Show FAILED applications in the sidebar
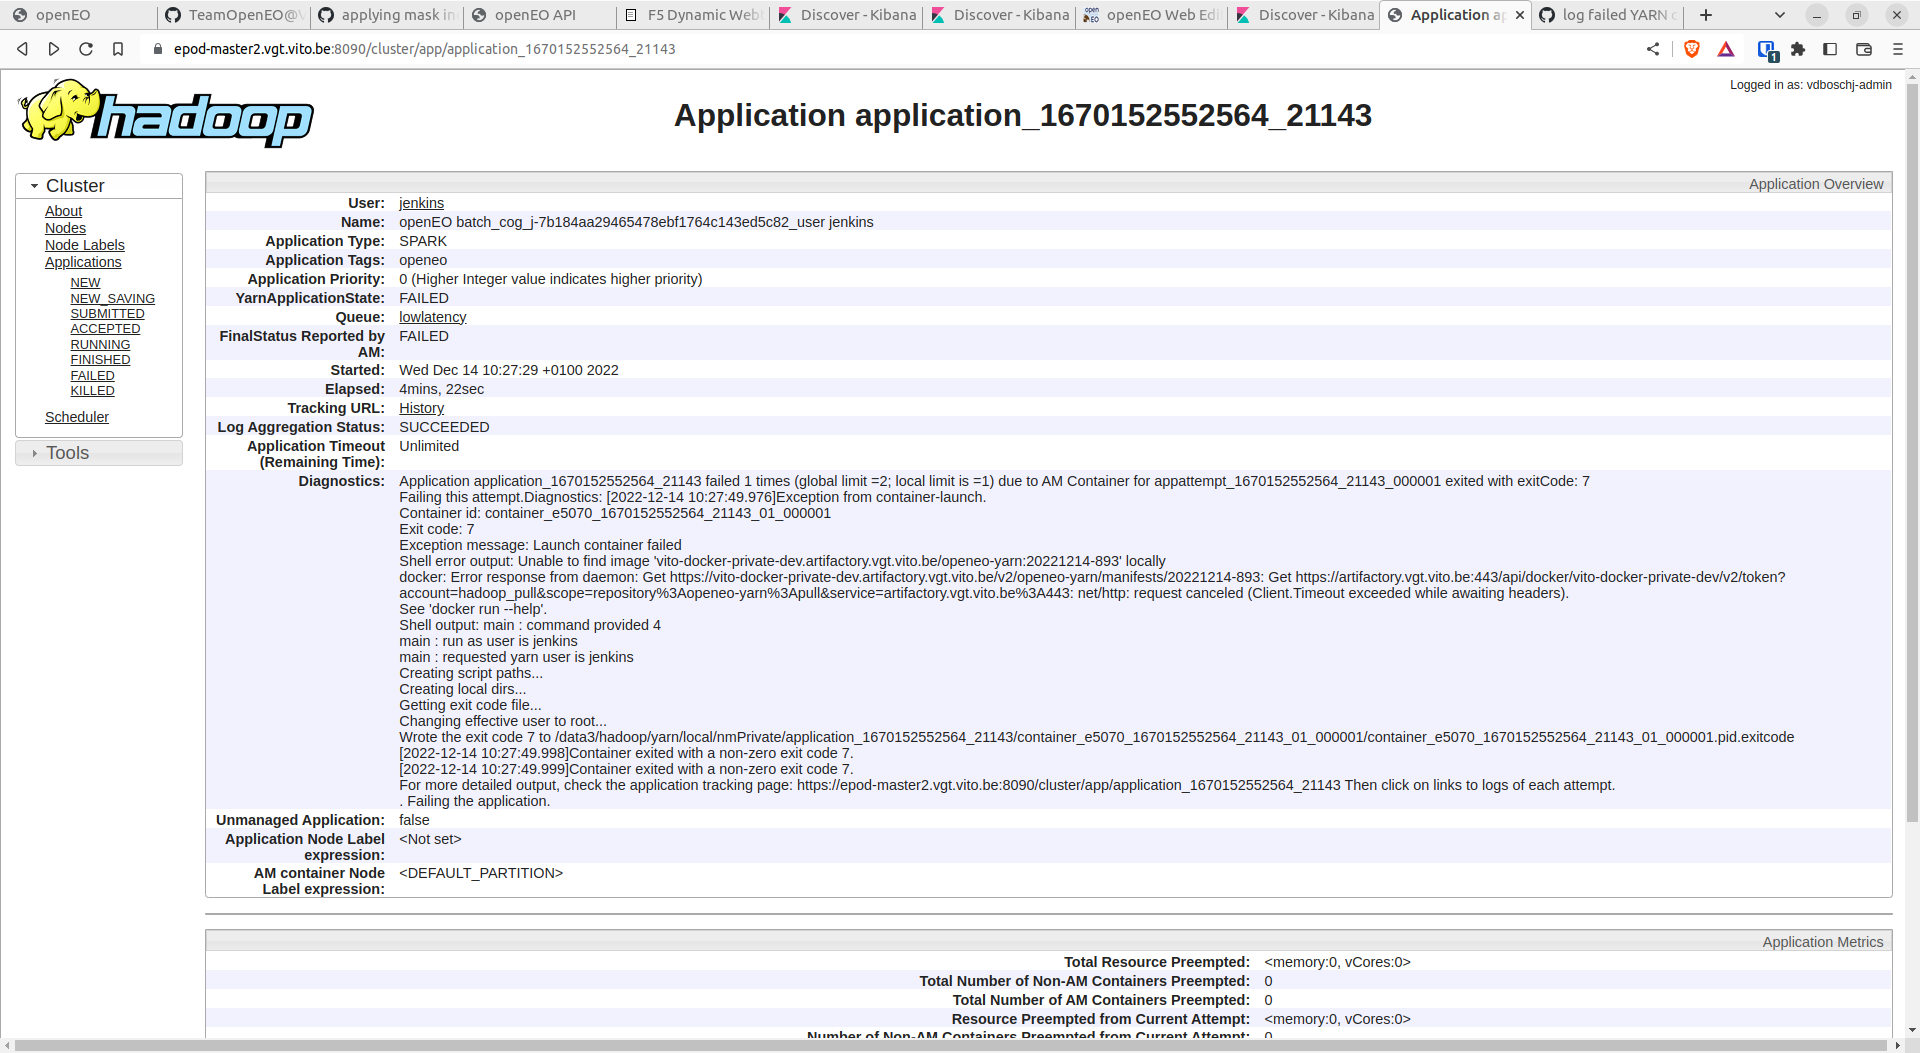The width and height of the screenshot is (1920, 1053). (x=92, y=375)
